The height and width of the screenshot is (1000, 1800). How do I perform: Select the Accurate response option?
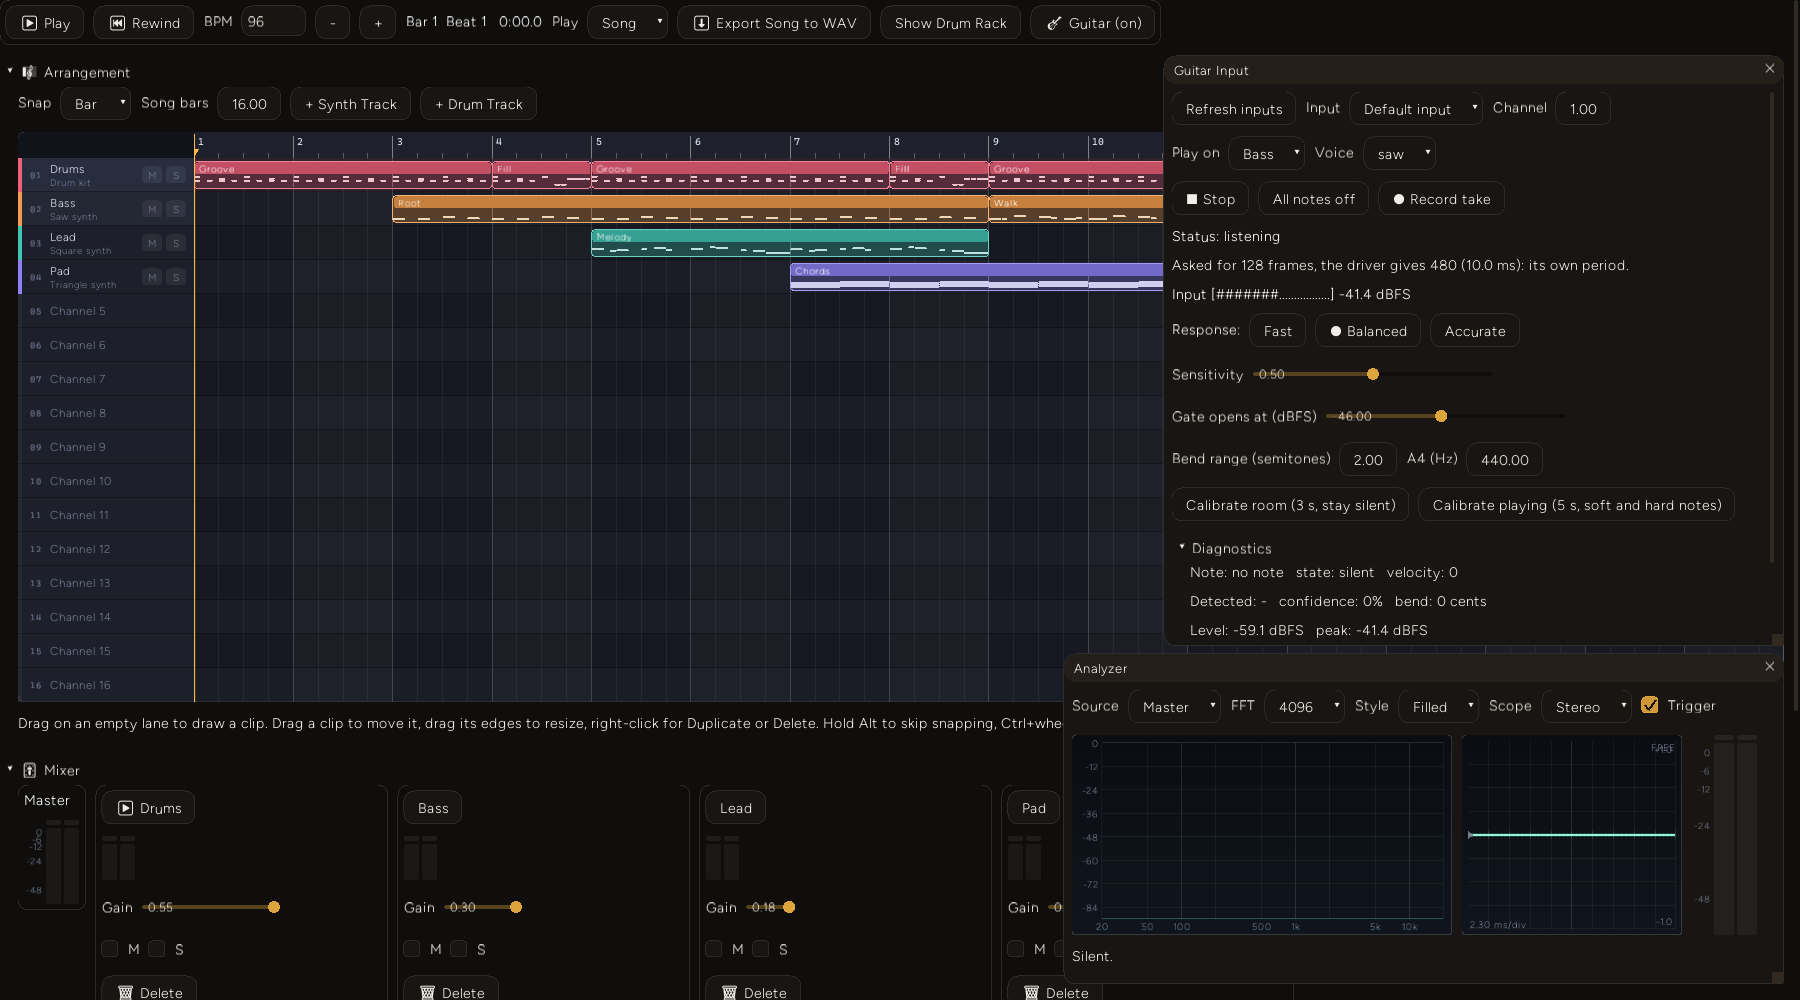coord(1474,330)
